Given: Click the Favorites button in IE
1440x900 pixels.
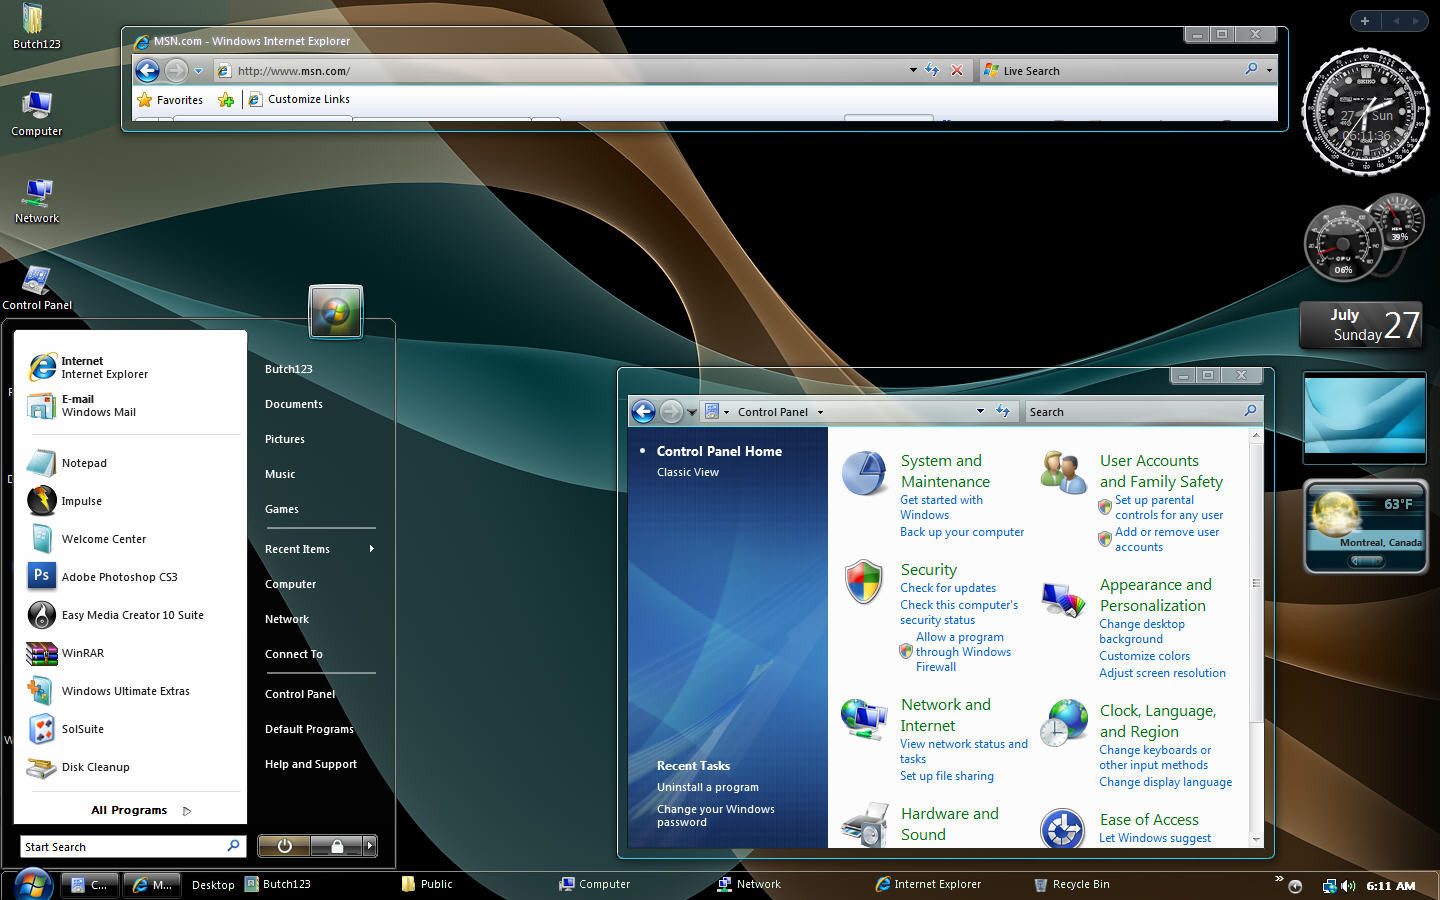Looking at the screenshot, I should point(170,99).
